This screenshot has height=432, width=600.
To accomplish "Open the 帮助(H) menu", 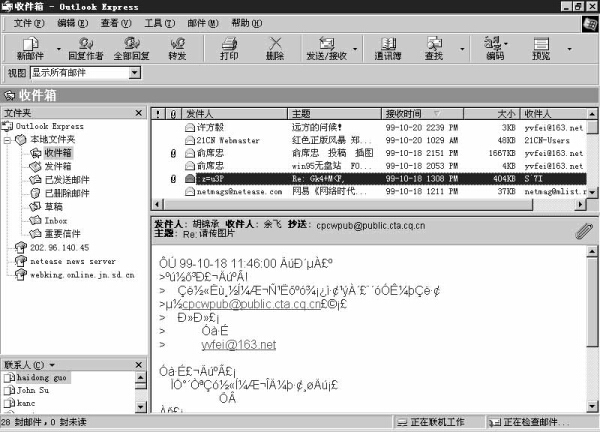I will [247, 23].
